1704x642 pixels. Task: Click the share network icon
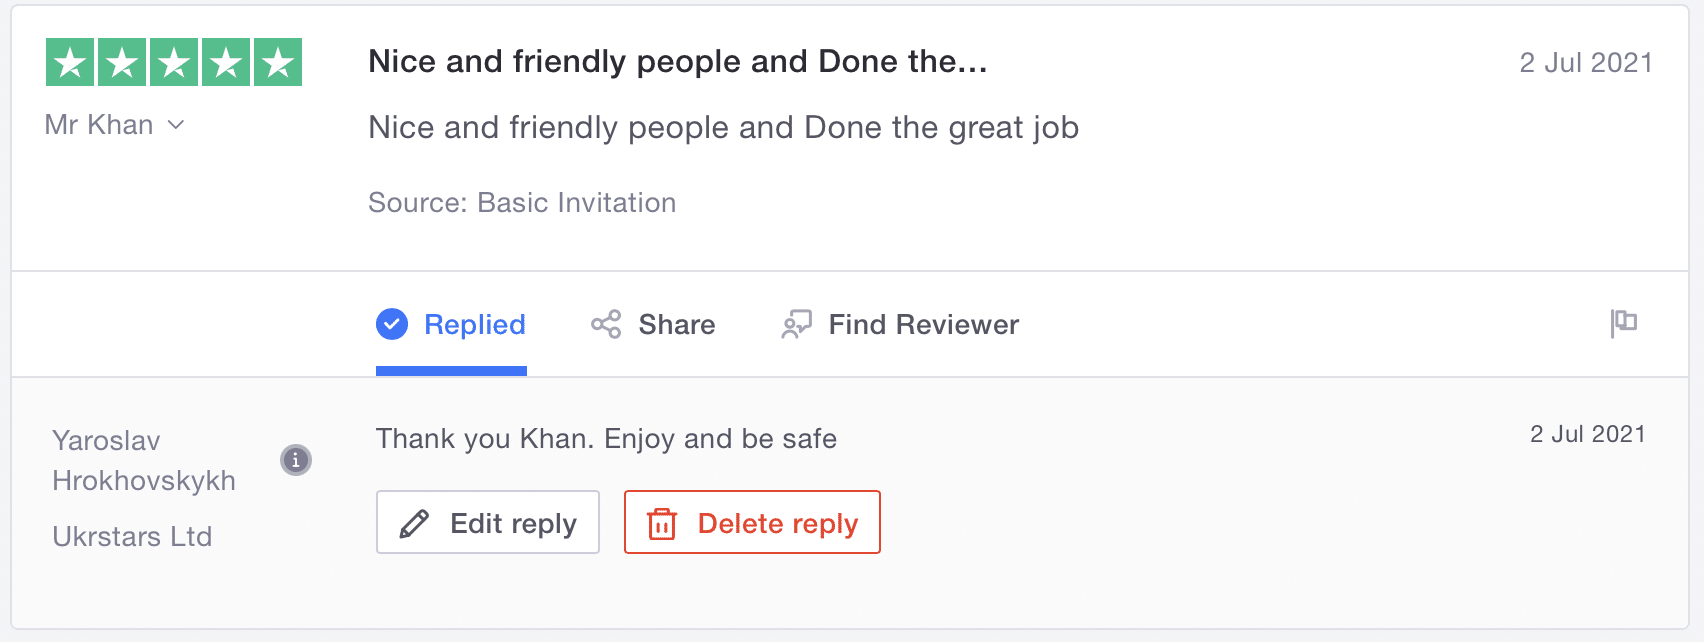point(606,324)
